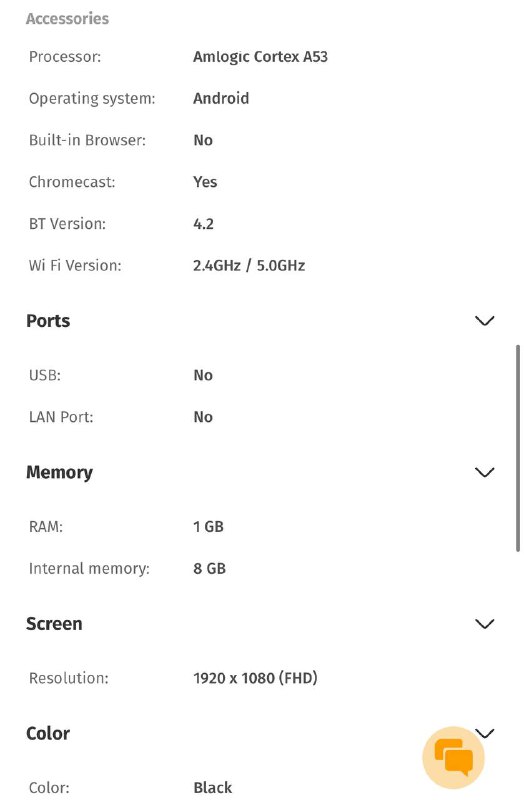The width and height of the screenshot is (524, 800).
Task: Click the Memory section title
Action: coord(60,472)
